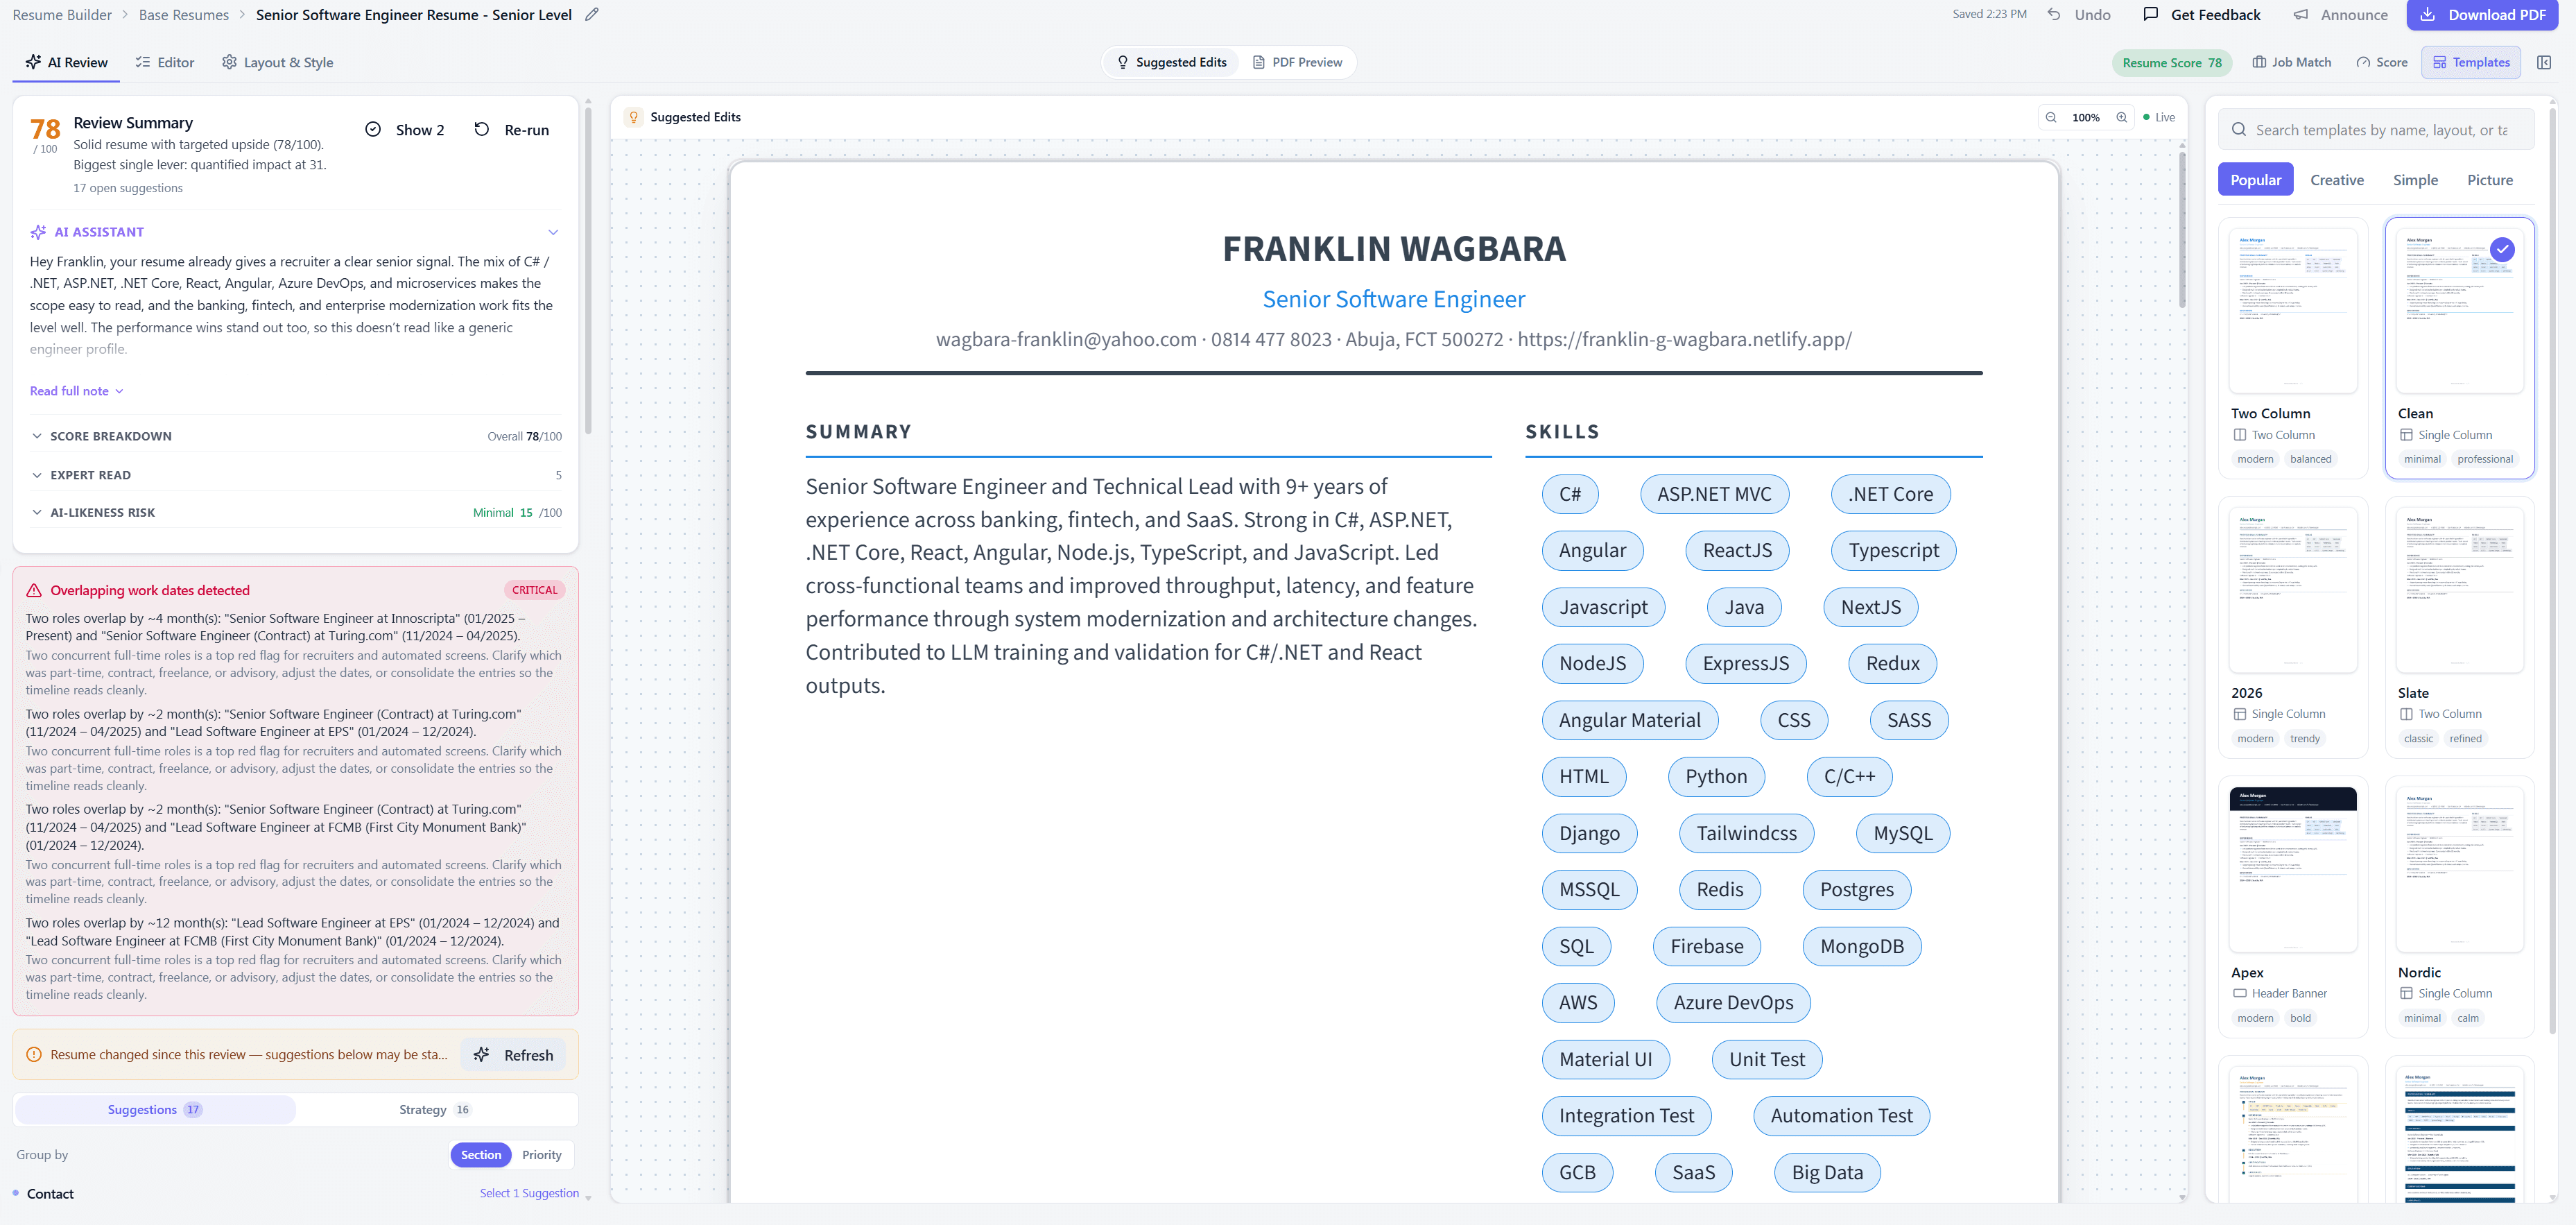Select the Picture templates filter
Image resolution: width=2576 pixels, height=1225 pixels.
(2490, 180)
